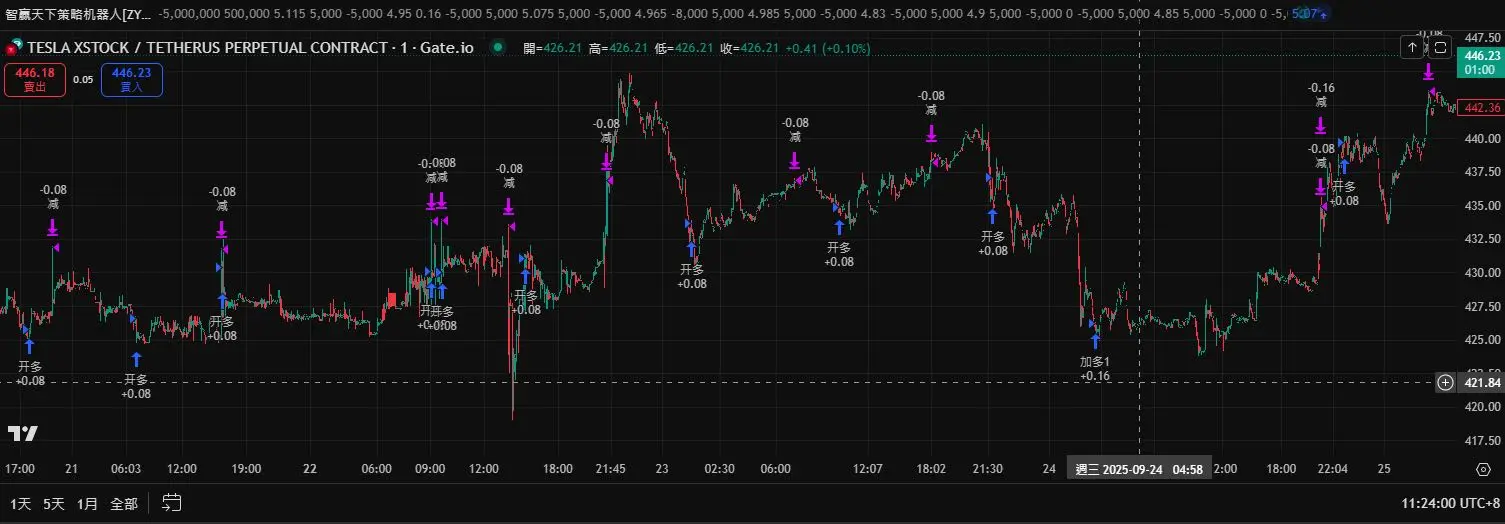
Task: Click the blue arrow above 开多 near 02:30
Action: click(692, 250)
